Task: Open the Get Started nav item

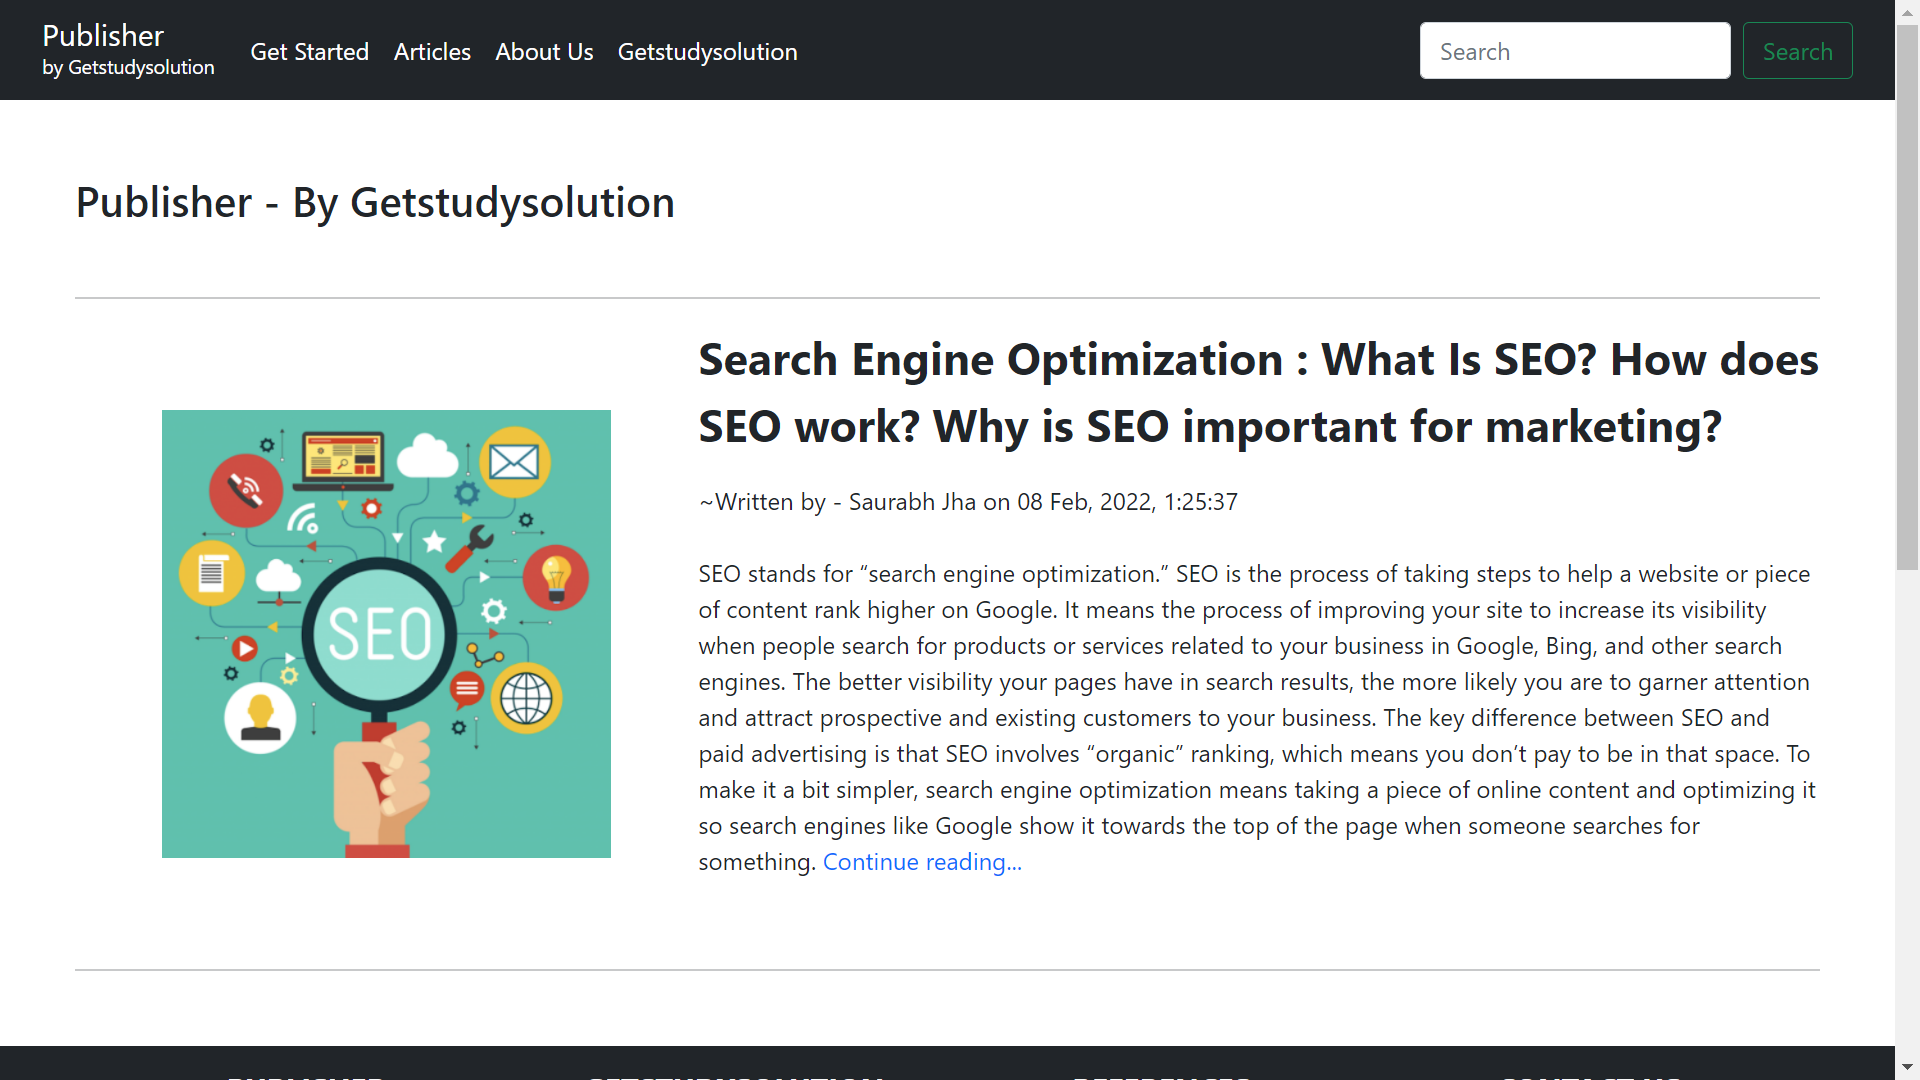Action: [309, 52]
